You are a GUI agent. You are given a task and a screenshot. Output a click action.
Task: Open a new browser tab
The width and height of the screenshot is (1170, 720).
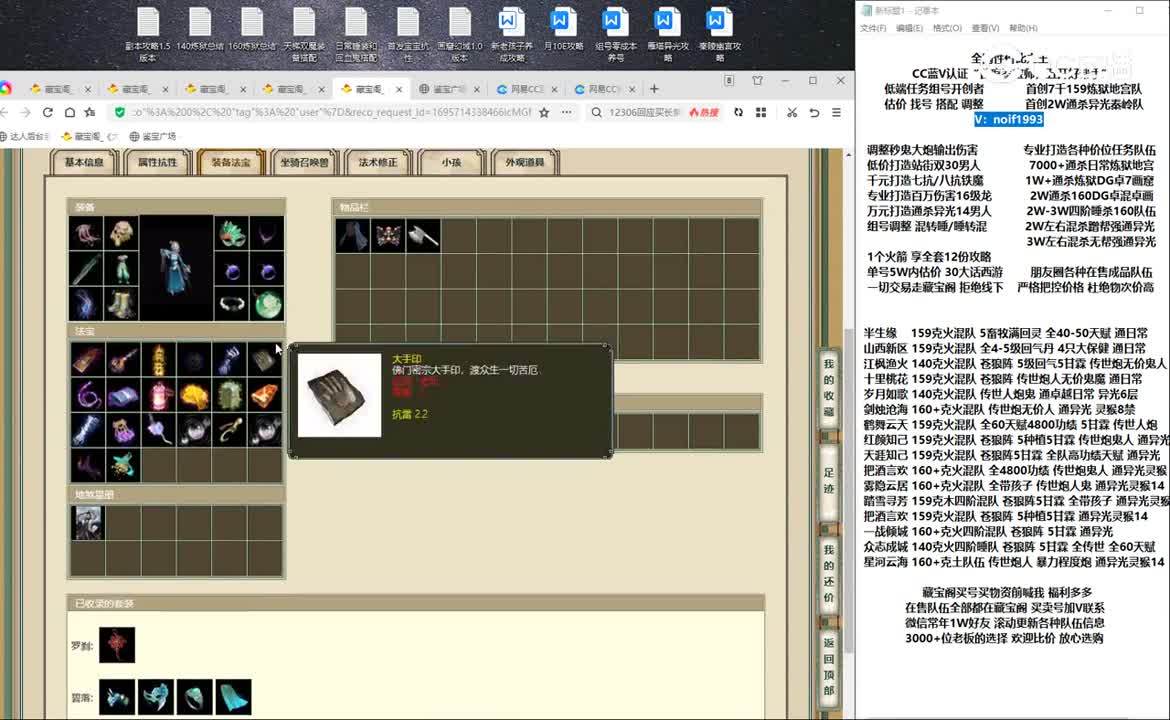(654, 89)
